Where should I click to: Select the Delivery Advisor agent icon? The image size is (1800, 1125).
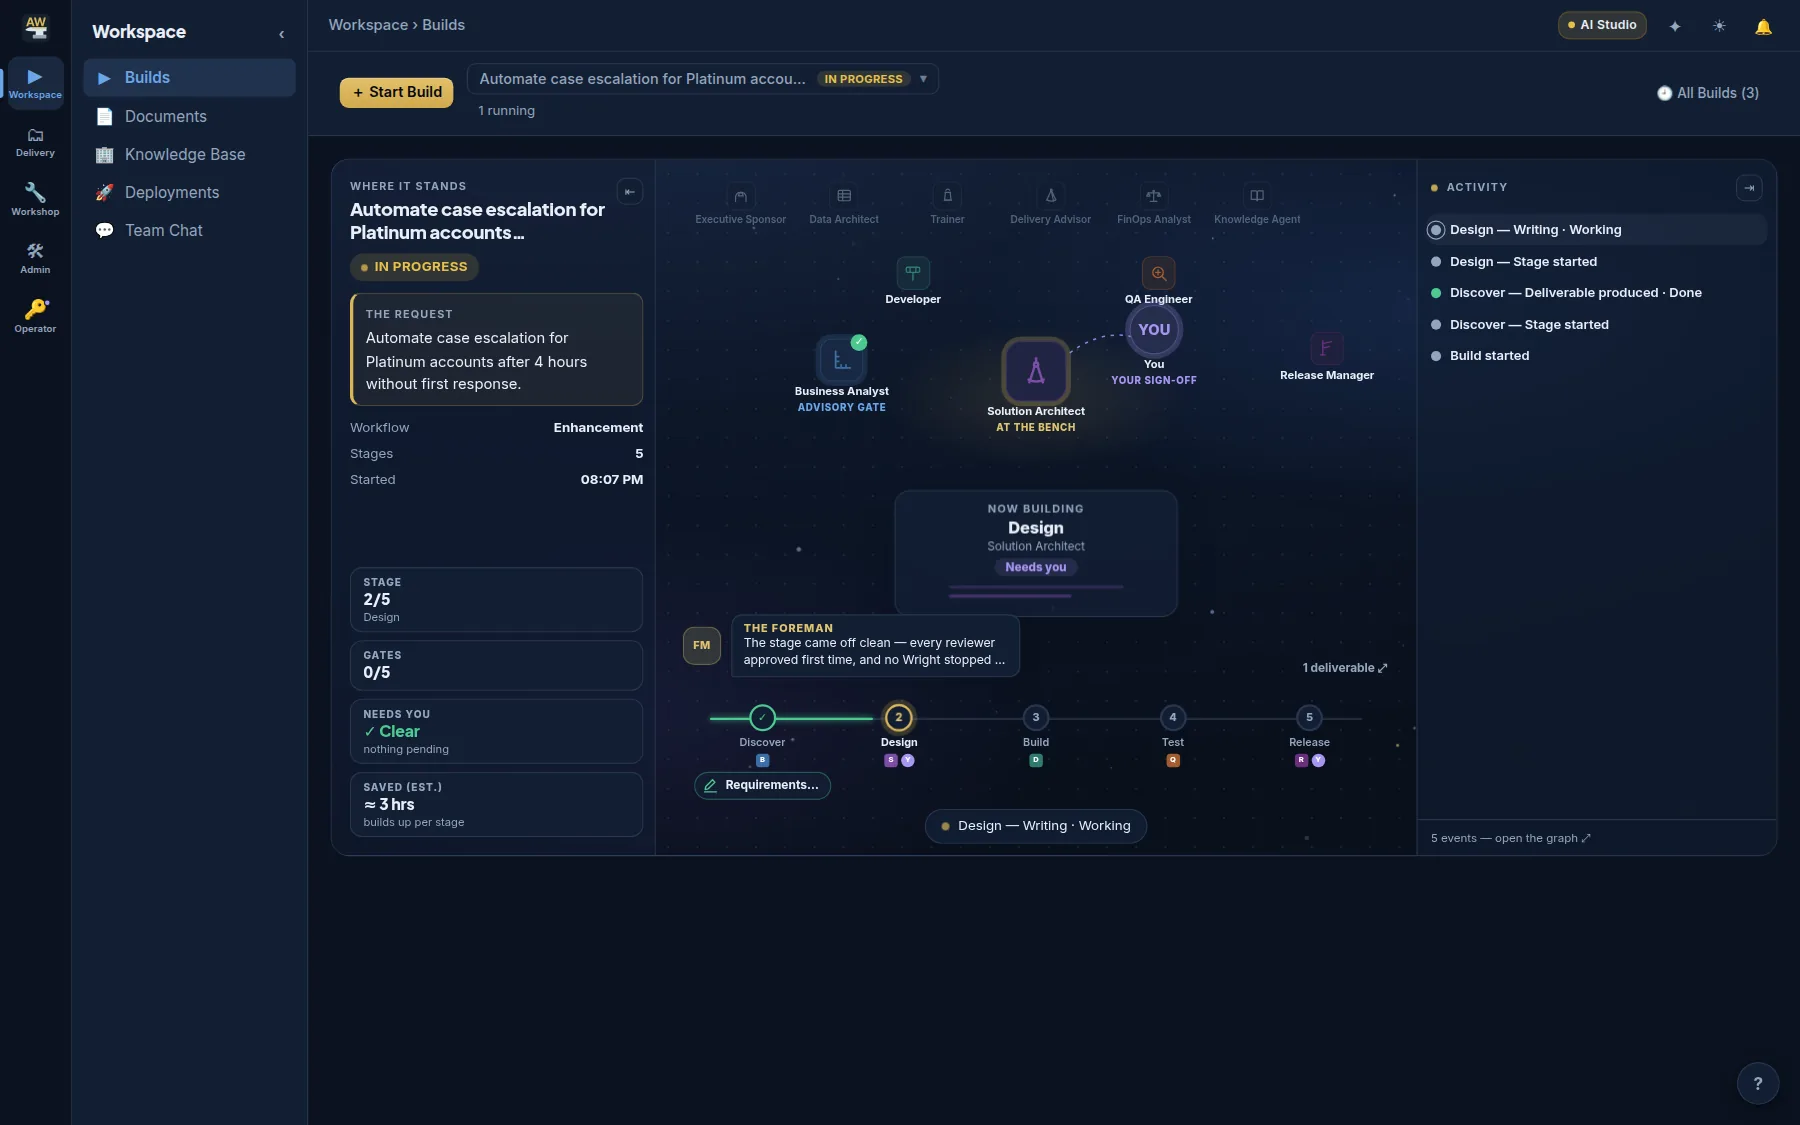(1050, 196)
